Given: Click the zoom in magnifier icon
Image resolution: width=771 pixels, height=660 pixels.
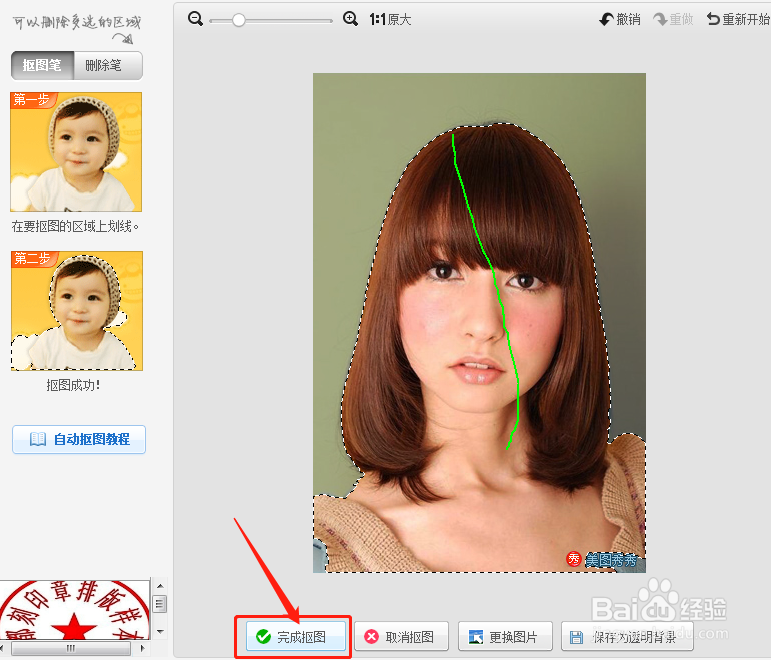Looking at the screenshot, I should coord(350,19).
